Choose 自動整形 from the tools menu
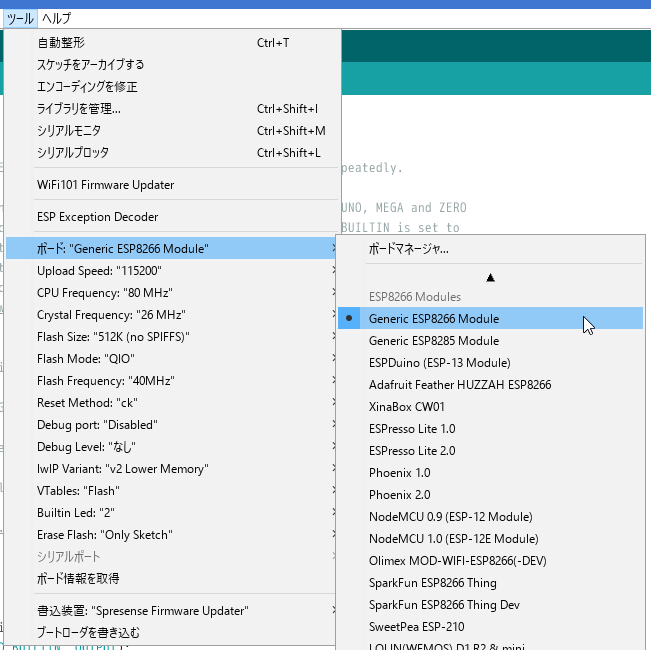The height and width of the screenshot is (650, 651). 171,43
